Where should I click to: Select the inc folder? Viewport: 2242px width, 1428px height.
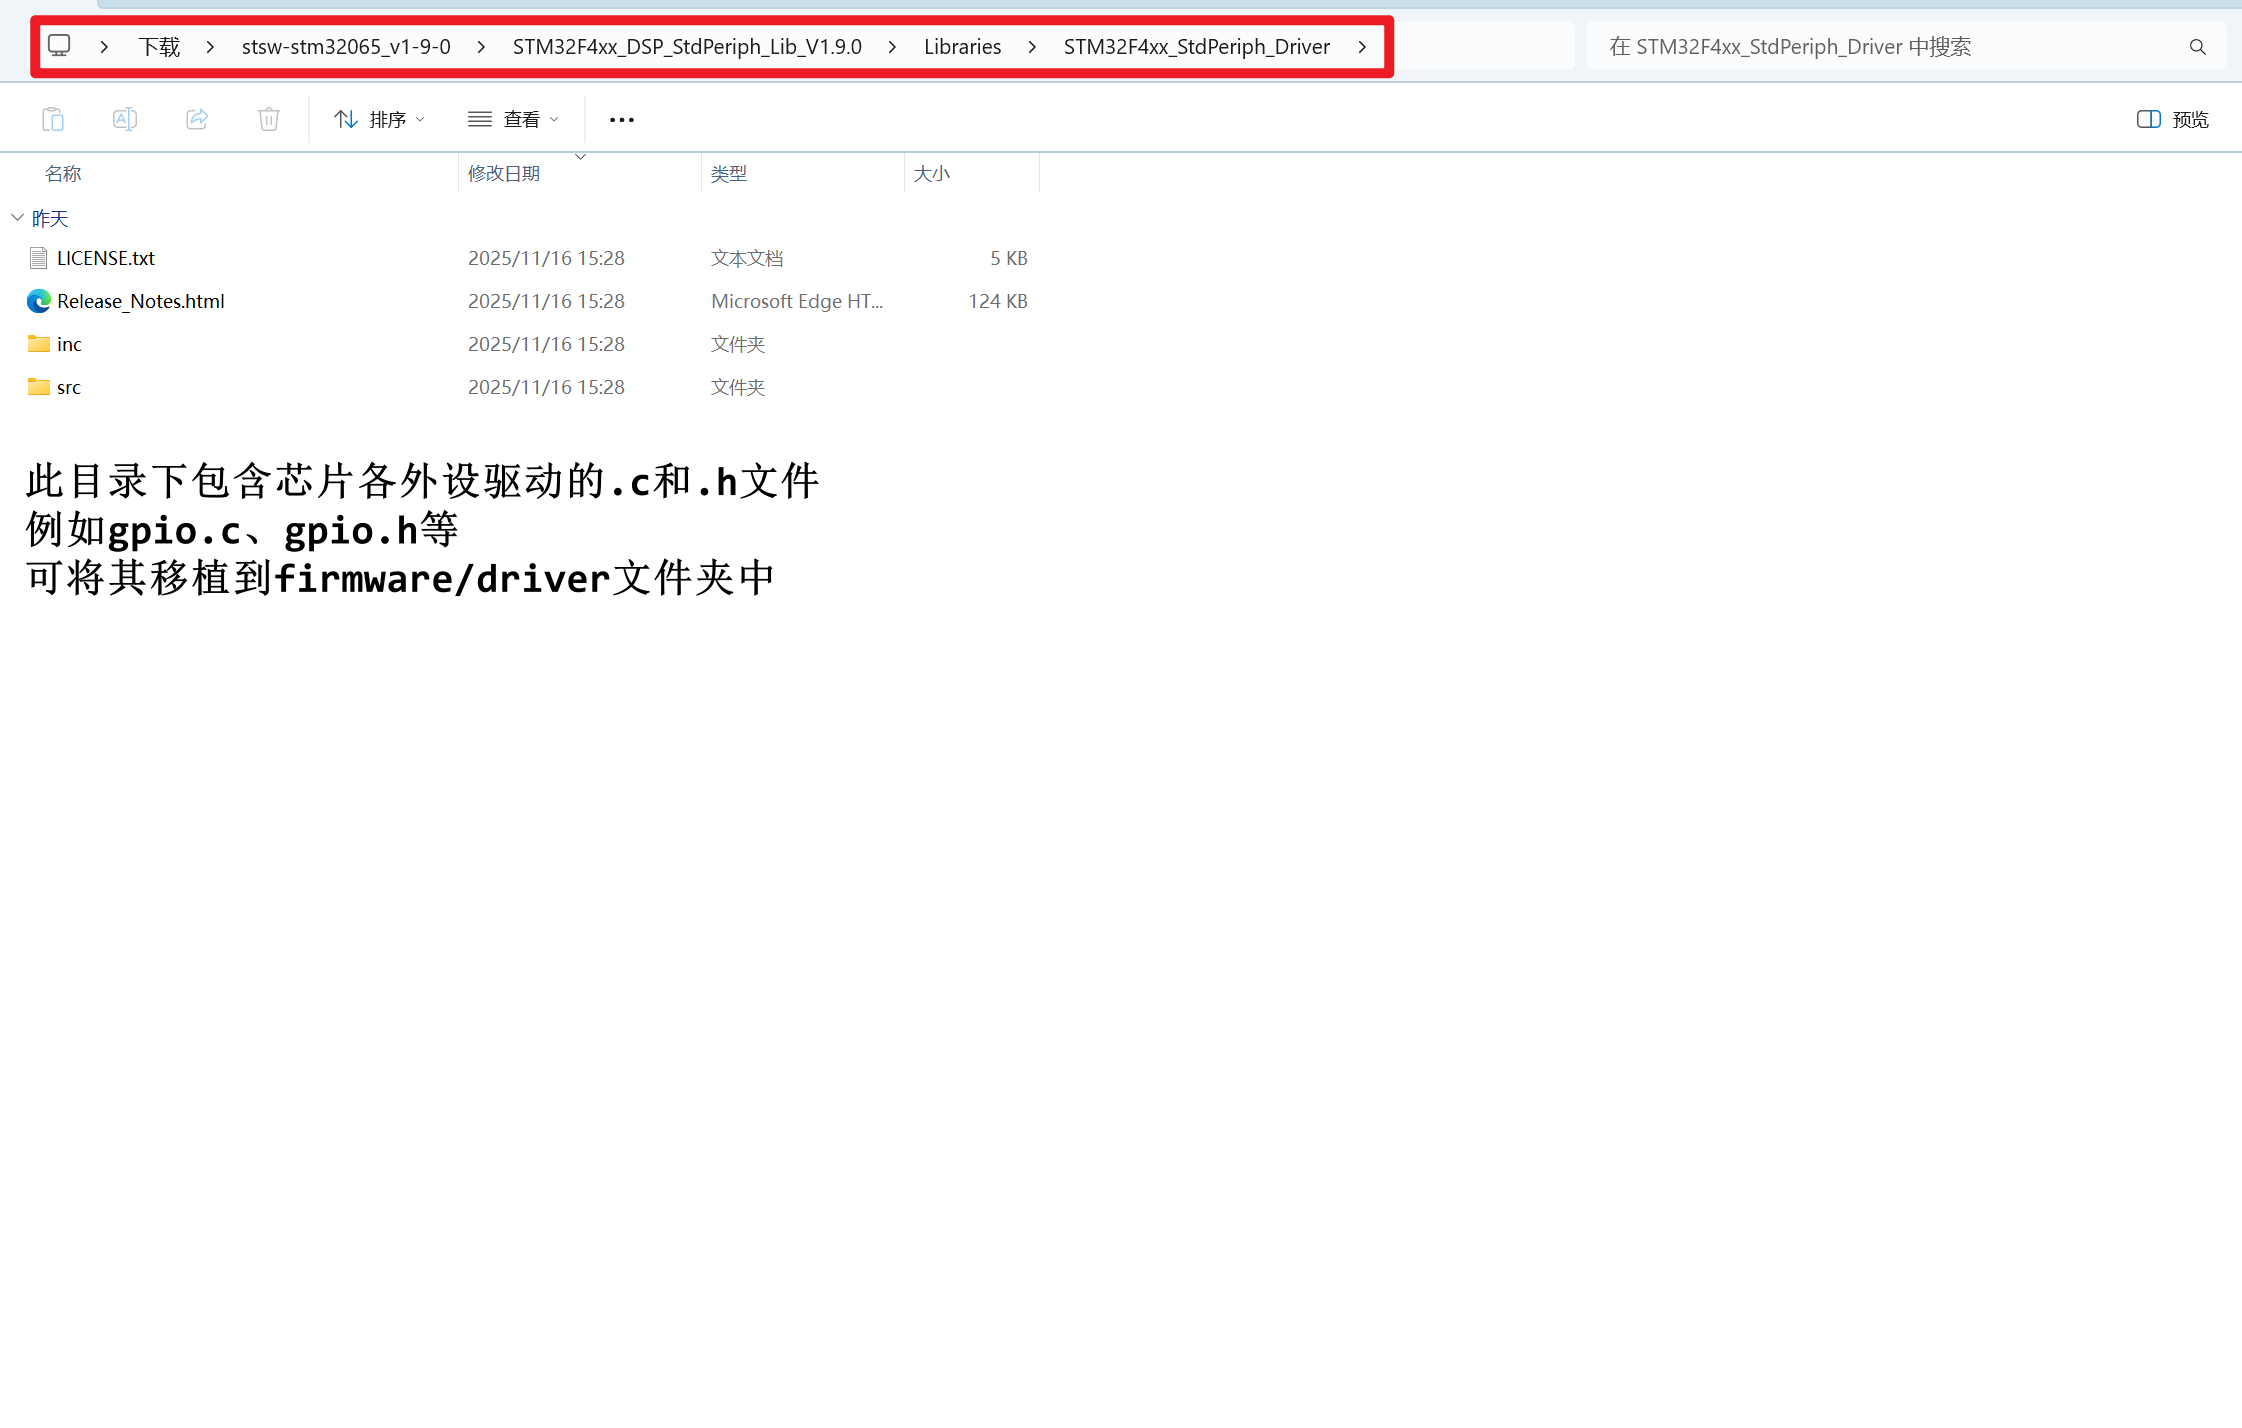point(69,344)
